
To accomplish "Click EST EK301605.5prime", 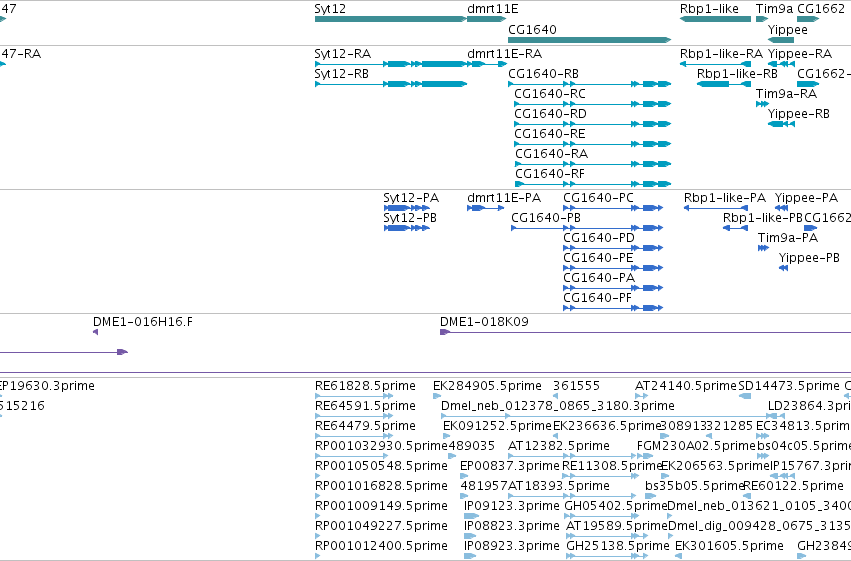I will point(678,556).
